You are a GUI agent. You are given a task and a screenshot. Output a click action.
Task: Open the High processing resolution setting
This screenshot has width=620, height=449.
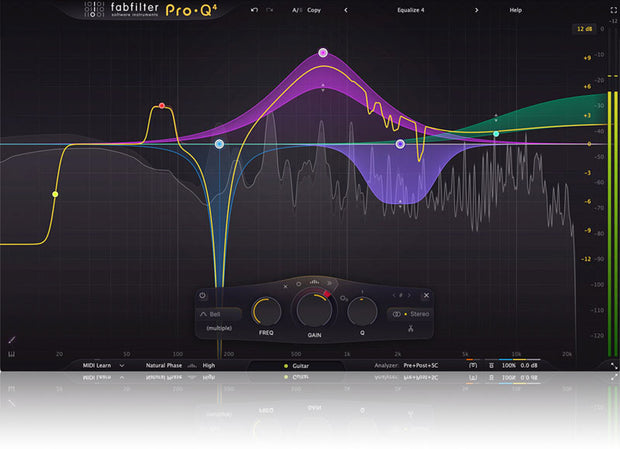point(209,365)
